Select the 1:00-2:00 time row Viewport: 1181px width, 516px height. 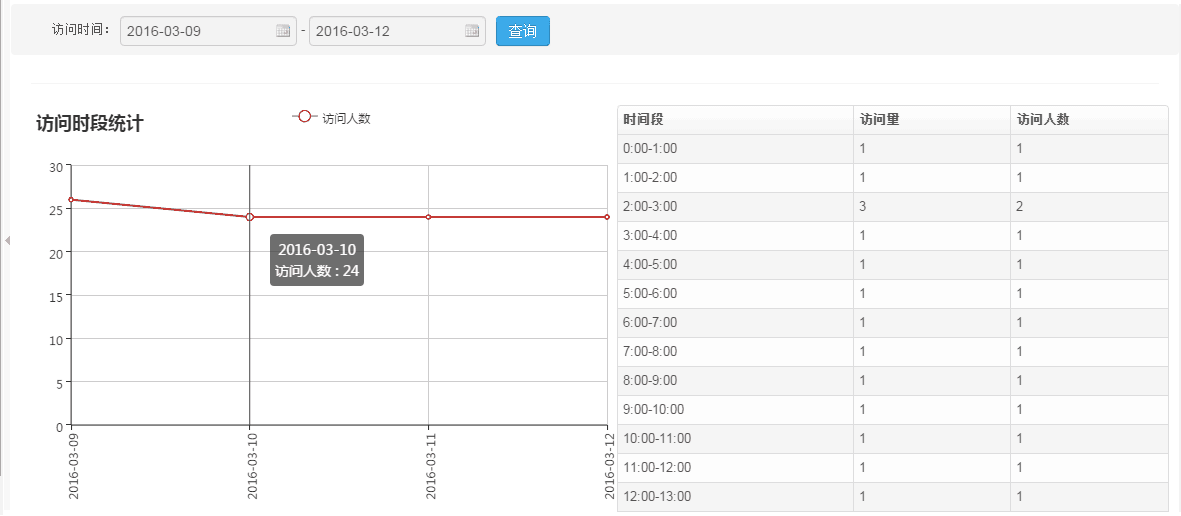pyautogui.click(x=893, y=178)
